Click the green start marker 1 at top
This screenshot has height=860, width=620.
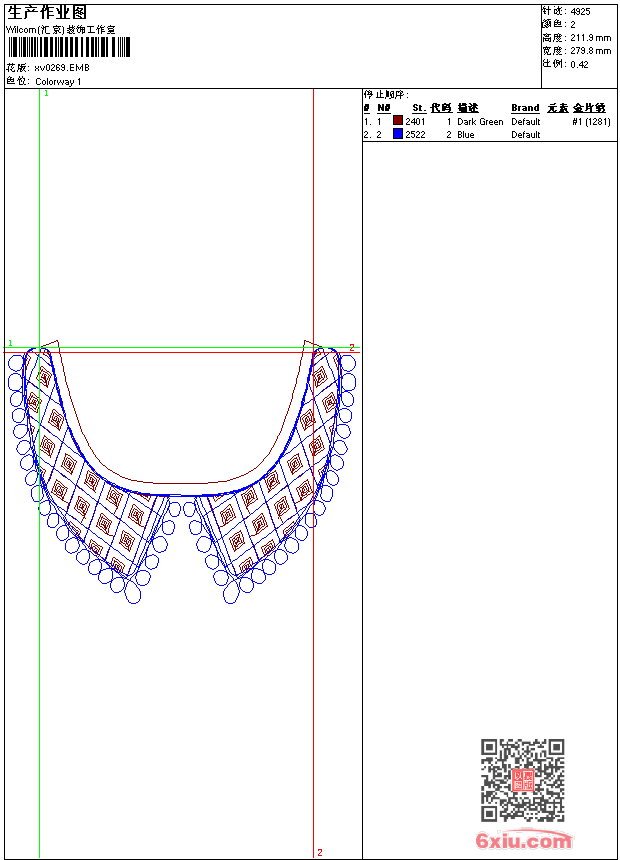46,93
